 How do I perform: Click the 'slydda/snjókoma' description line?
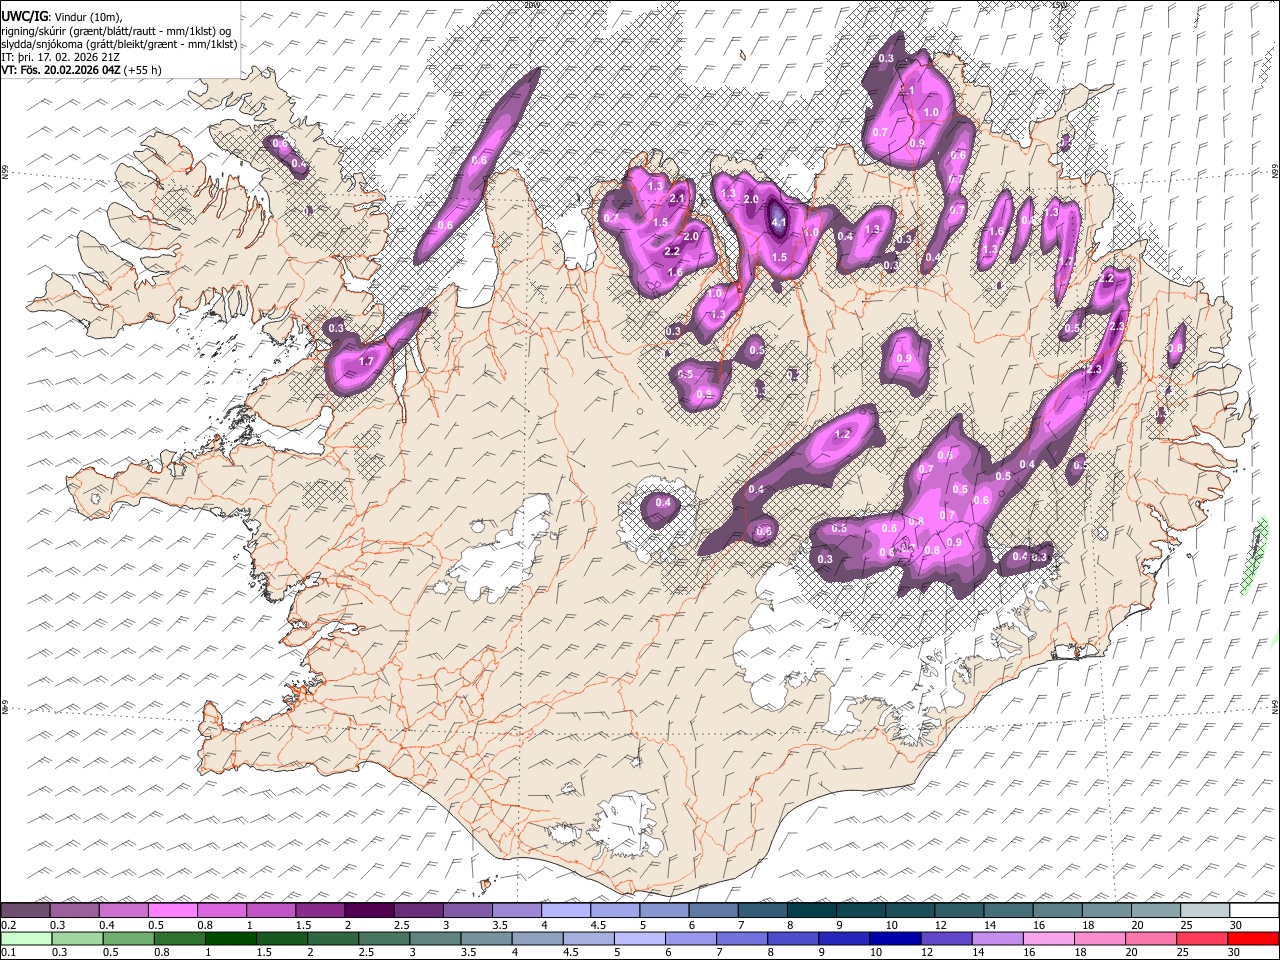coord(119,43)
